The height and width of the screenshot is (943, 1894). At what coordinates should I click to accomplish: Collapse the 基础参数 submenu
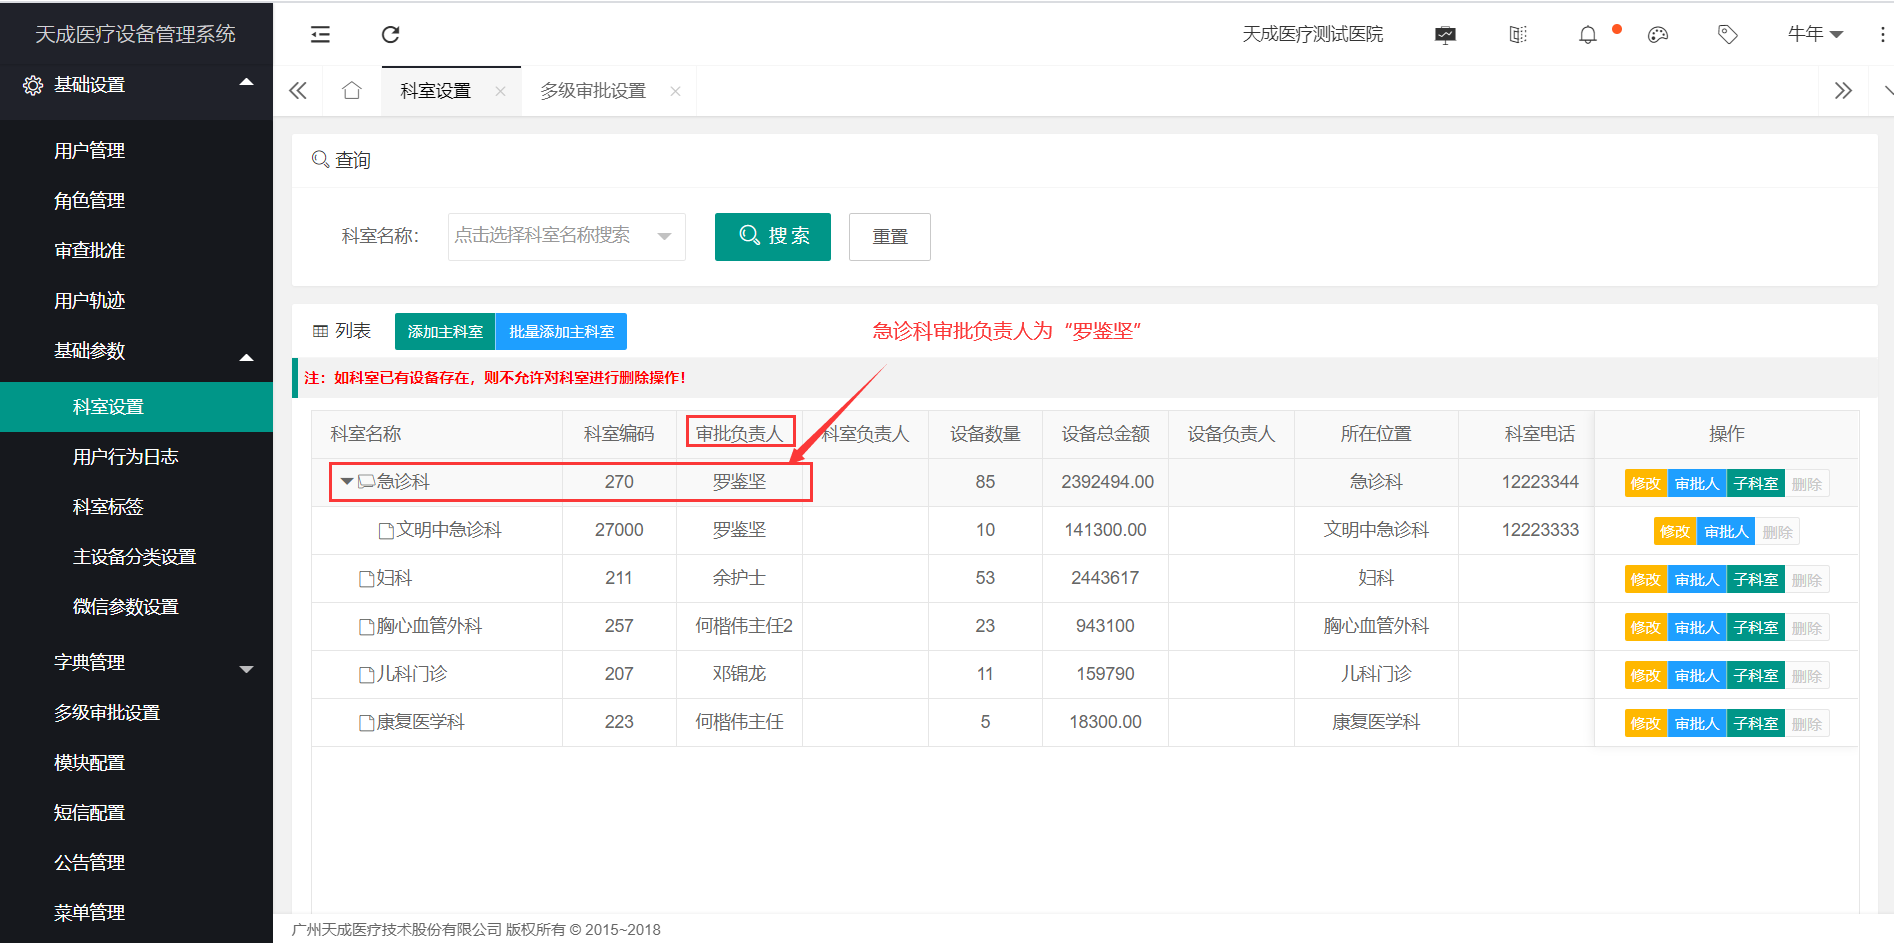(246, 357)
